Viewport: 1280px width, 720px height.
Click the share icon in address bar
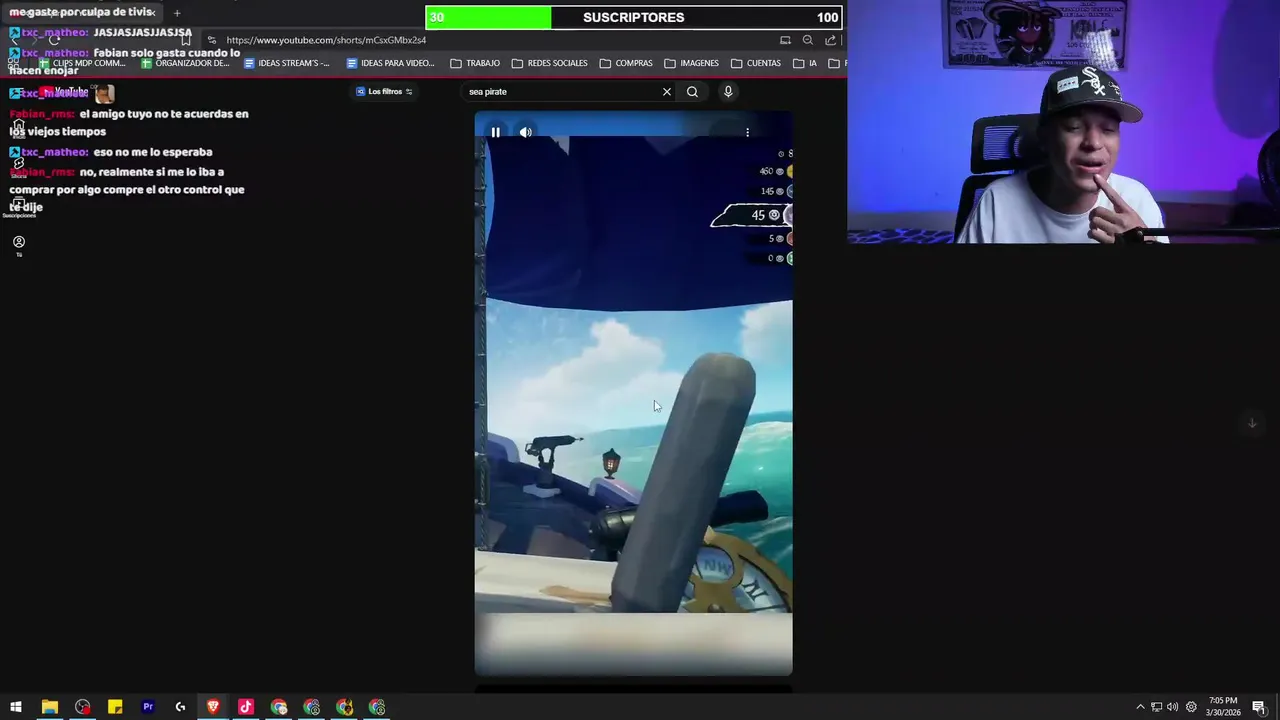point(830,40)
